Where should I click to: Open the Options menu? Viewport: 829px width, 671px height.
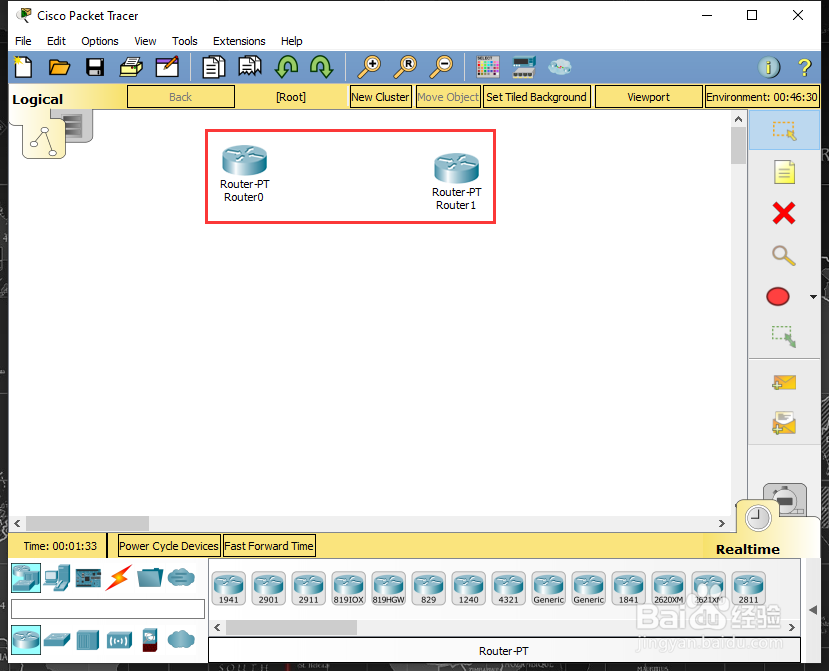(99, 41)
